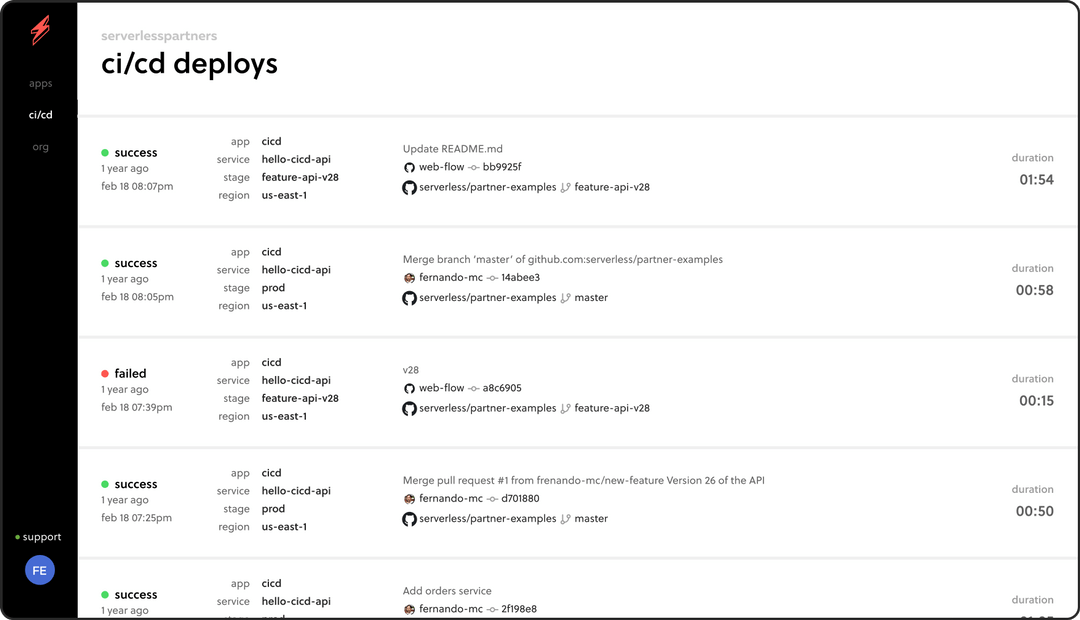Image resolution: width=1080 pixels, height=620 pixels.
Task: Expand the Add orders service deploy entry
Action: click(700, 595)
